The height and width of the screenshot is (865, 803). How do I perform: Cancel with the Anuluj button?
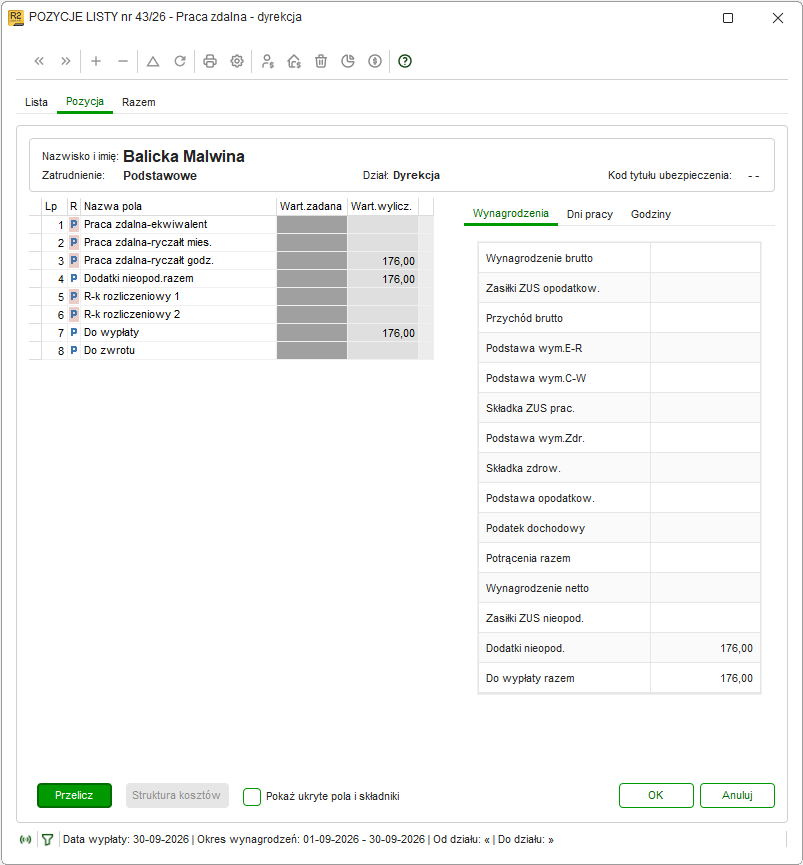(x=737, y=795)
